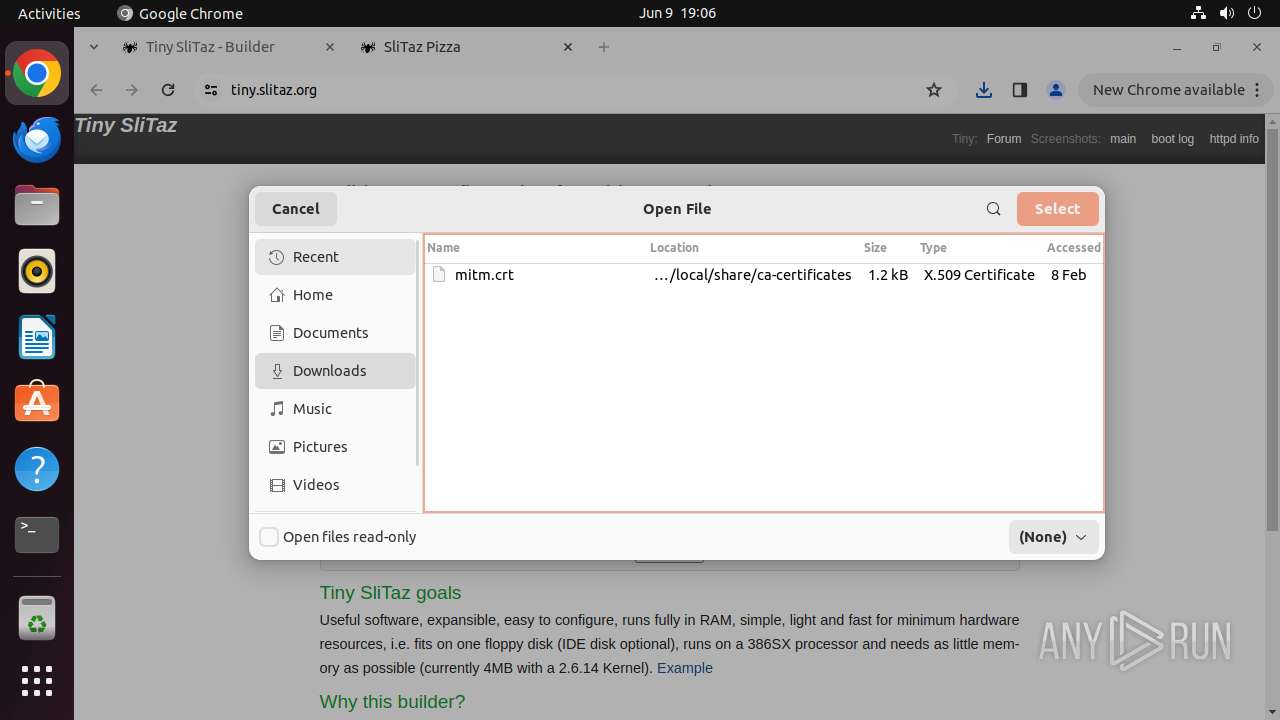Select mitm.crt file in list
The image size is (1280, 720).
tap(764, 275)
